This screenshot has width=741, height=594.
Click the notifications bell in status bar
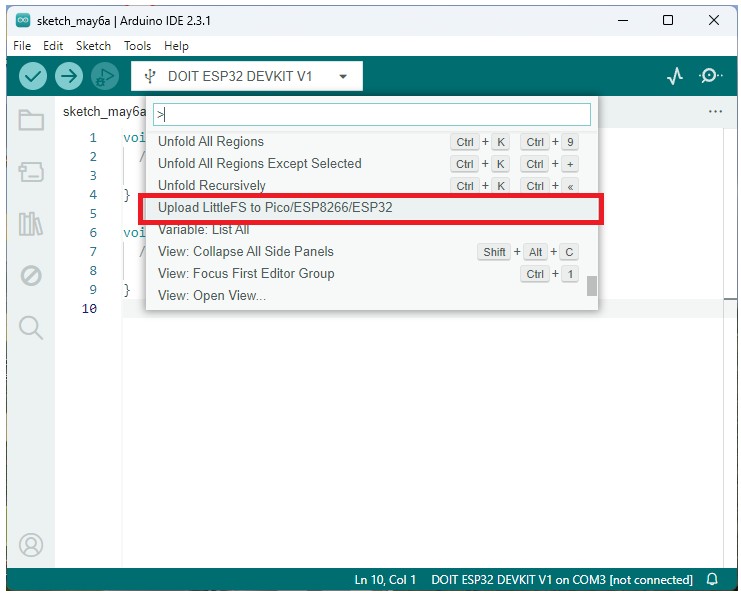(x=712, y=580)
